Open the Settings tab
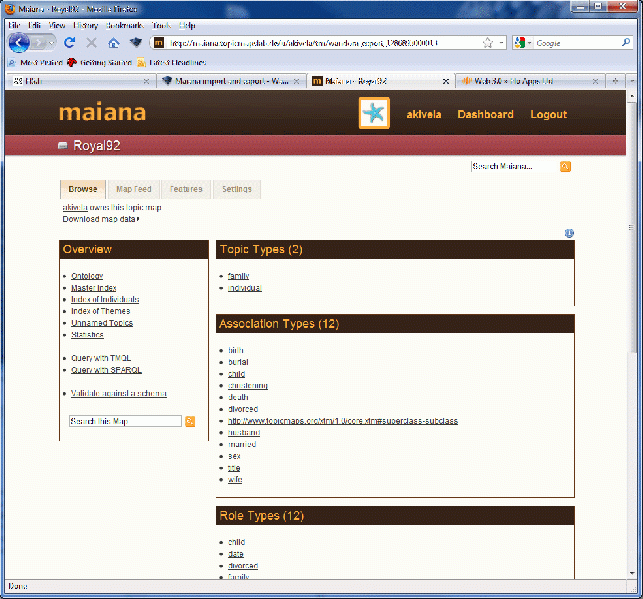The width and height of the screenshot is (643, 599). 237,189
